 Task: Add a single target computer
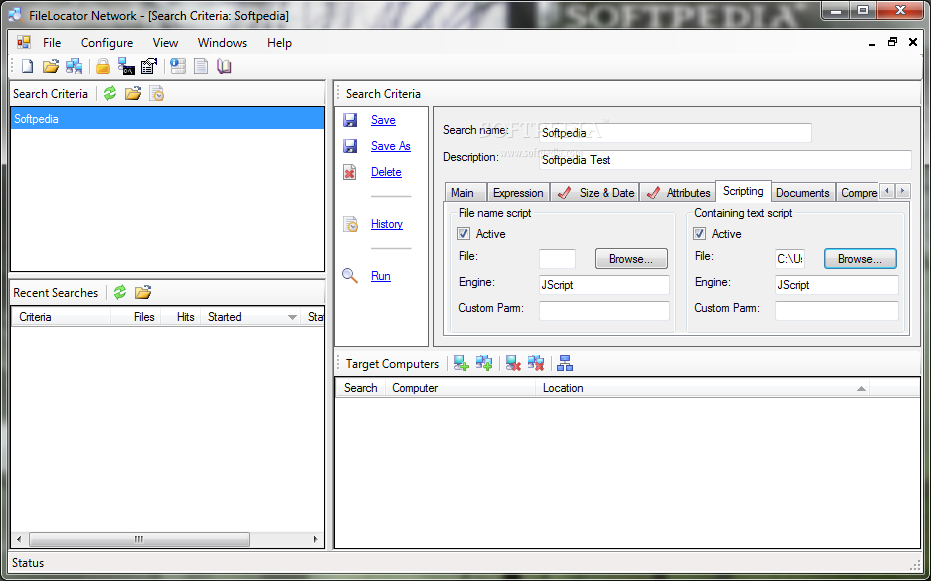point(461,363)
